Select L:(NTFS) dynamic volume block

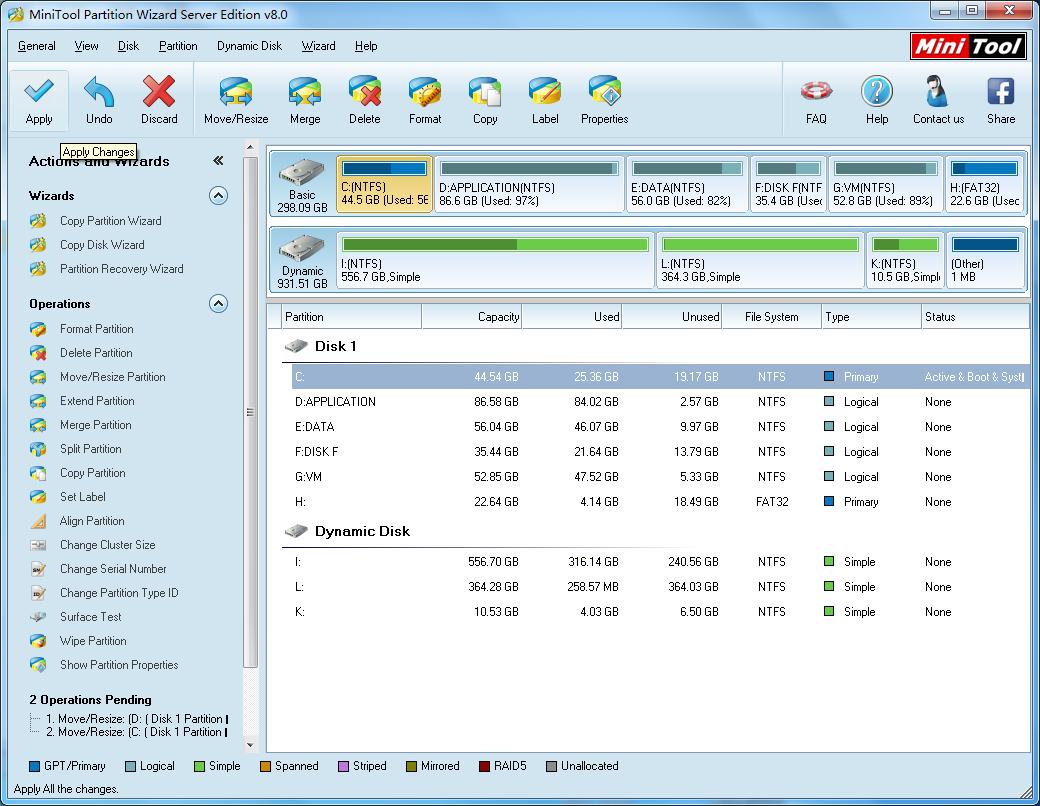pyautogui.click(x=760, y=260)
